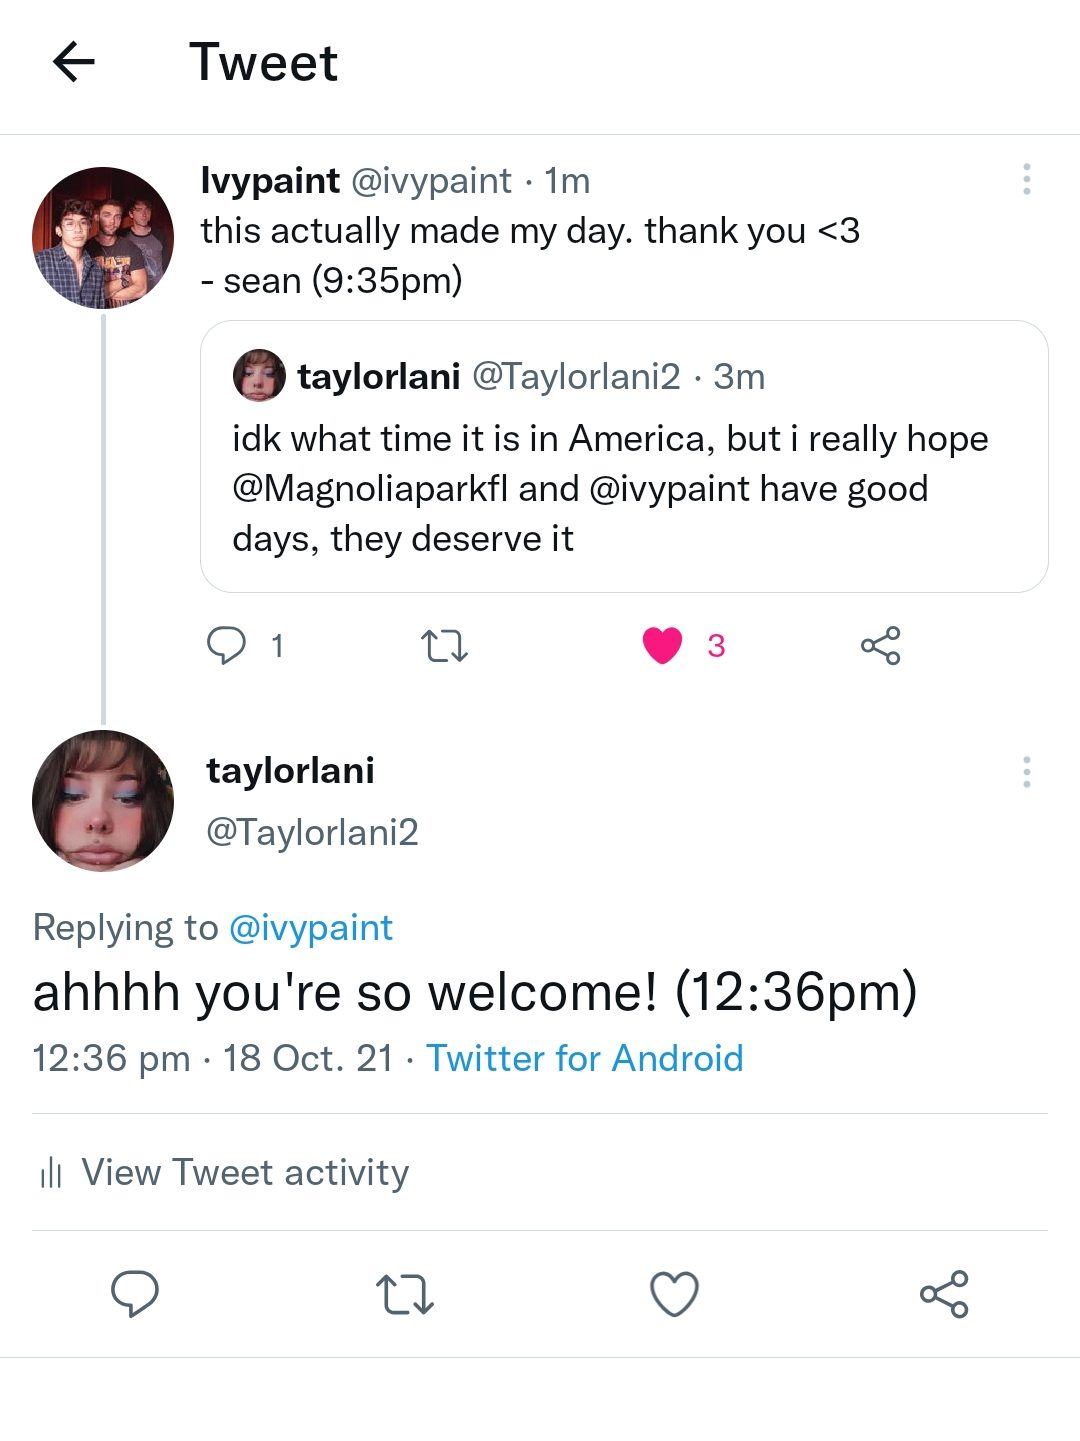Go back using the arrow icon
Image resolution: width=1080 pixels, height=1441 pixels.
pos(74,62)
